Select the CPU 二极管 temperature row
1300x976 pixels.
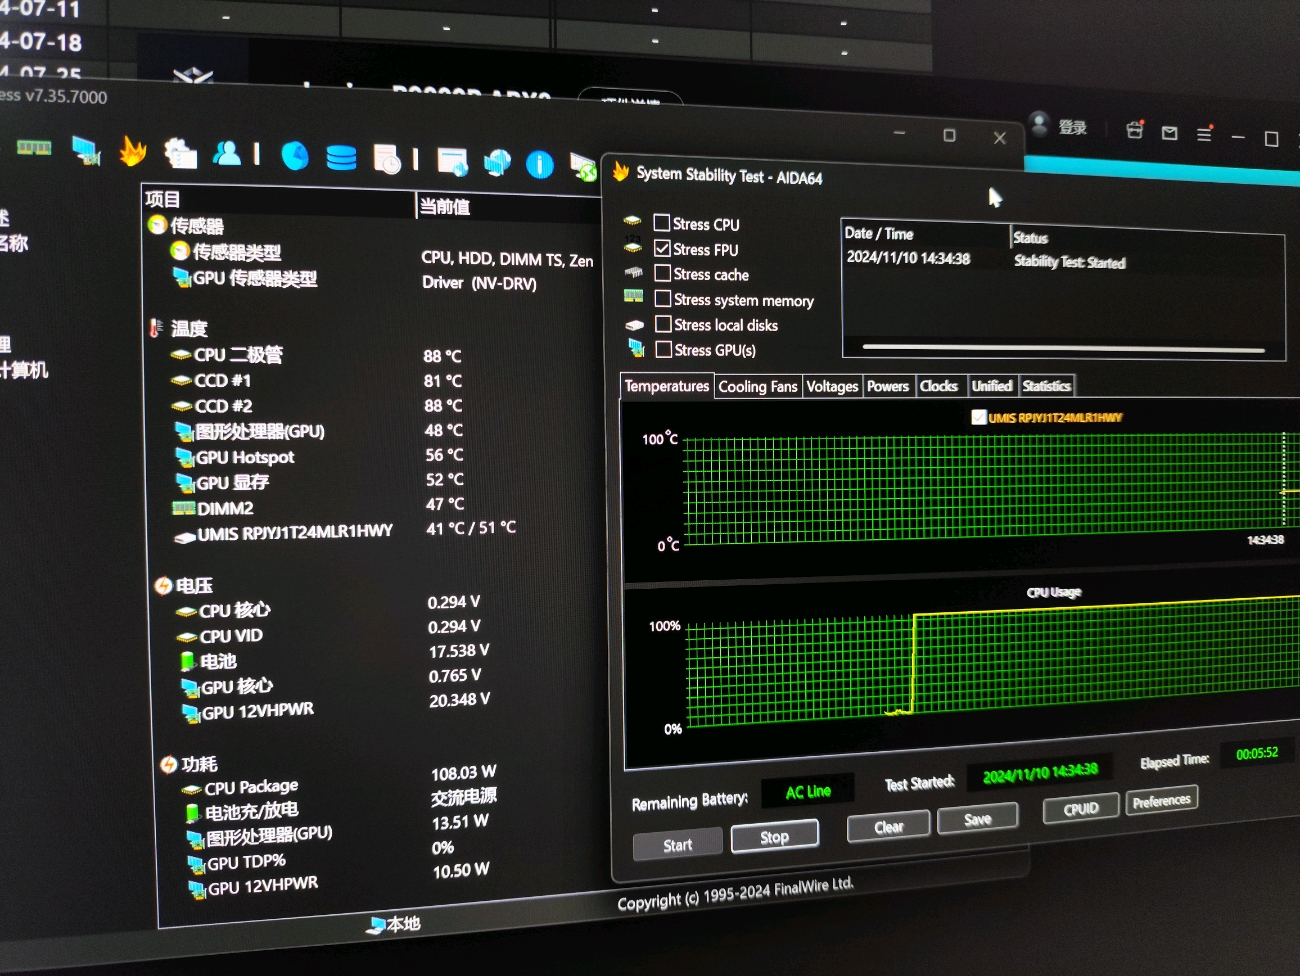318,355
